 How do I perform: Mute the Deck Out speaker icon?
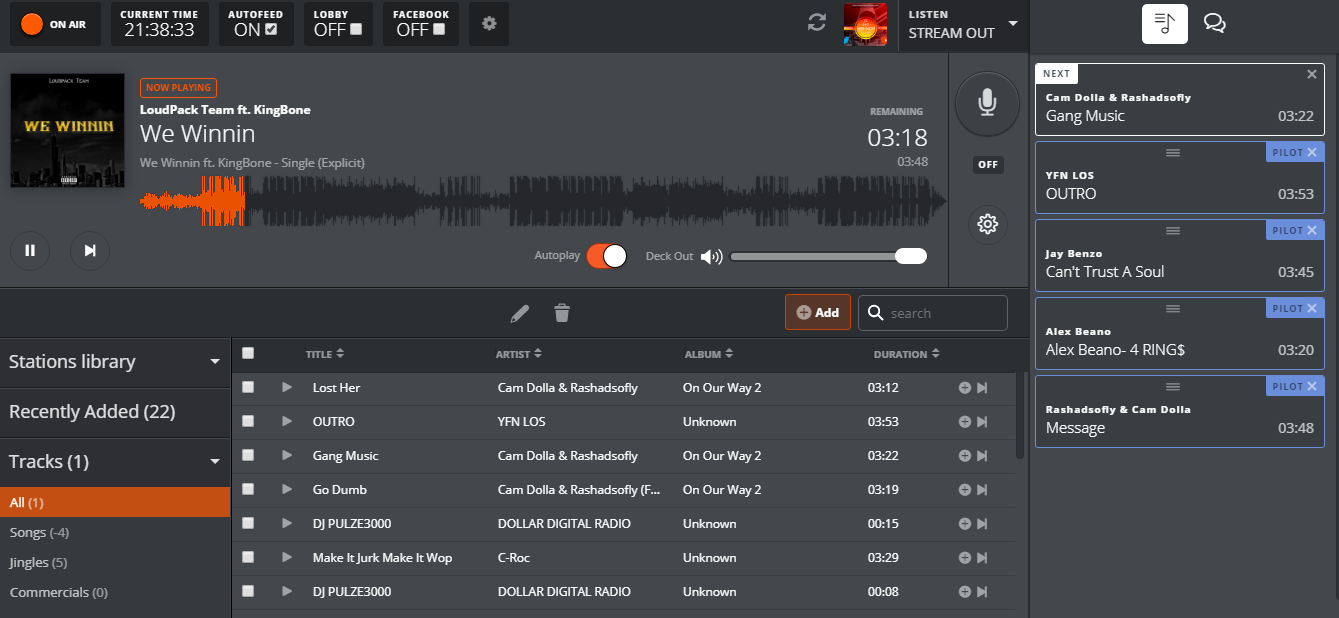[x=711, y=256]
